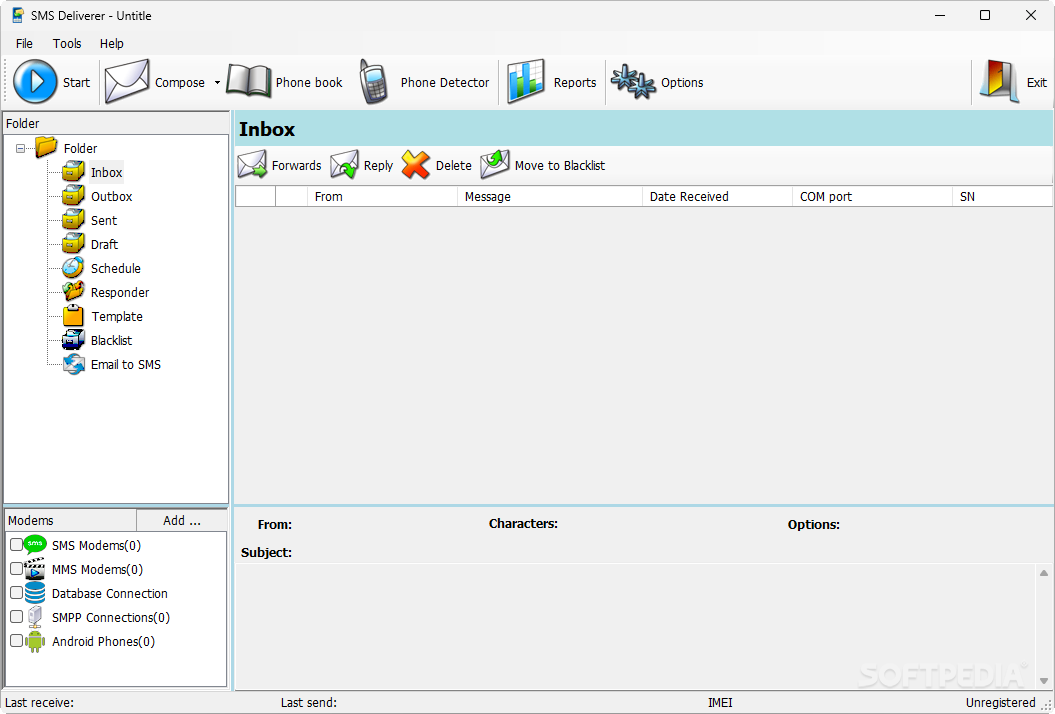Enable the SMPP Connections(0) checkbox

16,616
